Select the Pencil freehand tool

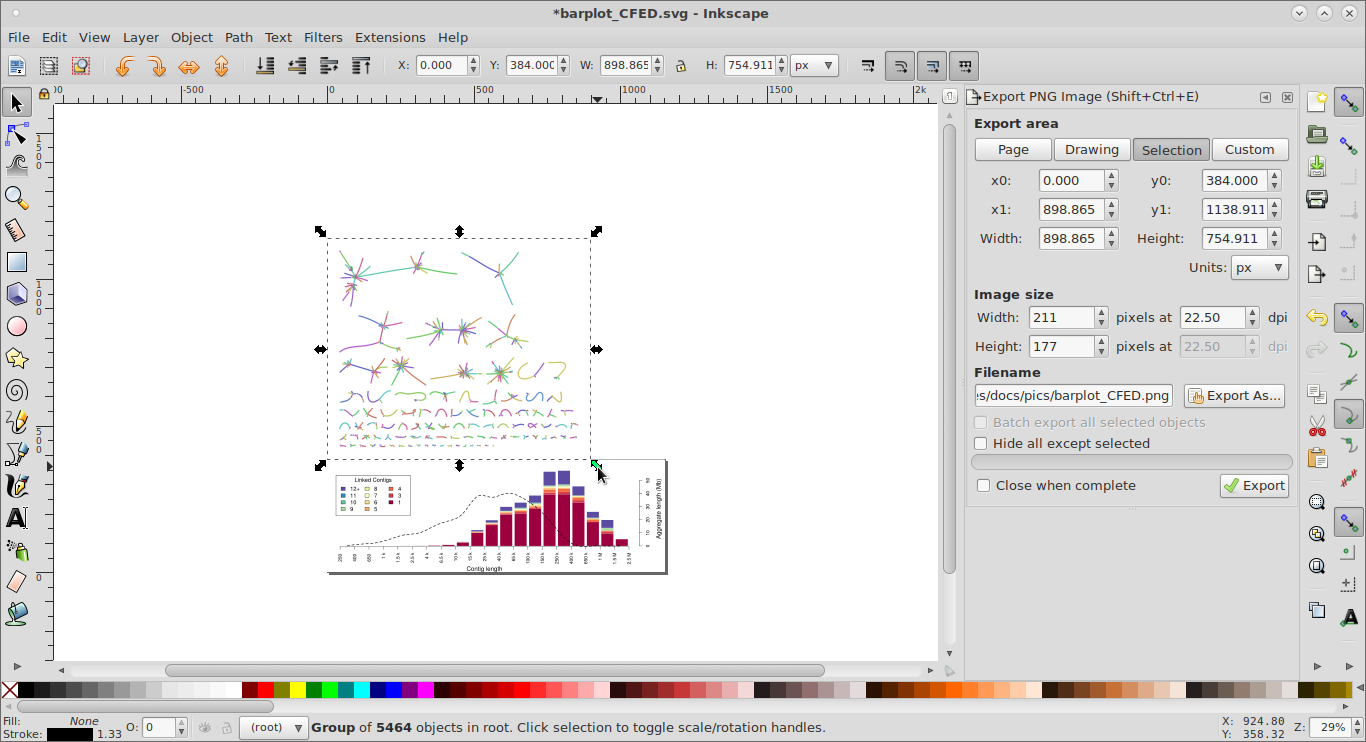pos(17,422)
